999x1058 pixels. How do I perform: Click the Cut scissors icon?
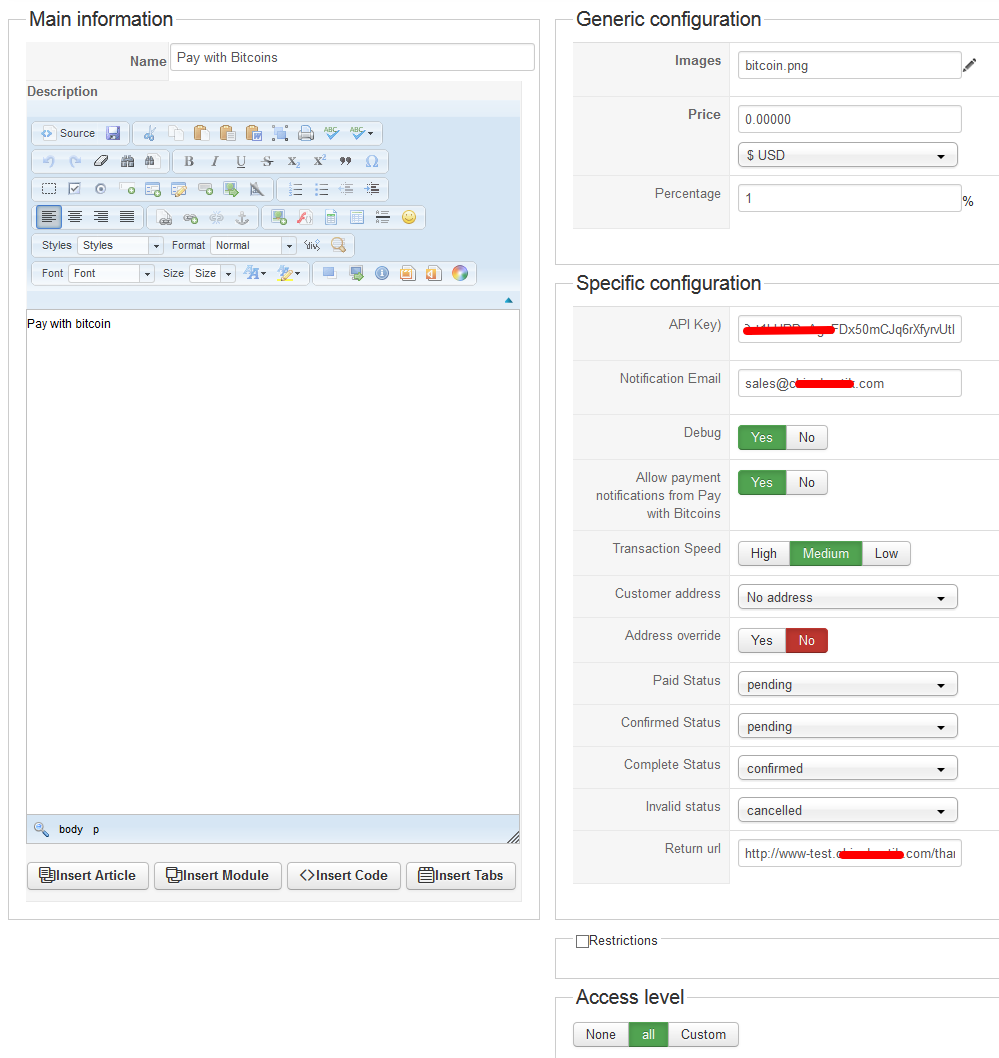(x=150, y=134)
